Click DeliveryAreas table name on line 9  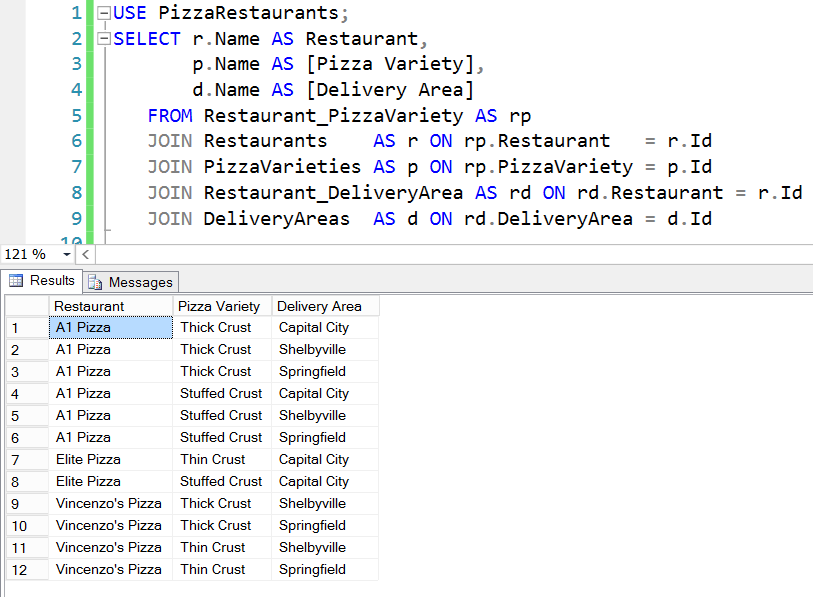click(277, 218)
